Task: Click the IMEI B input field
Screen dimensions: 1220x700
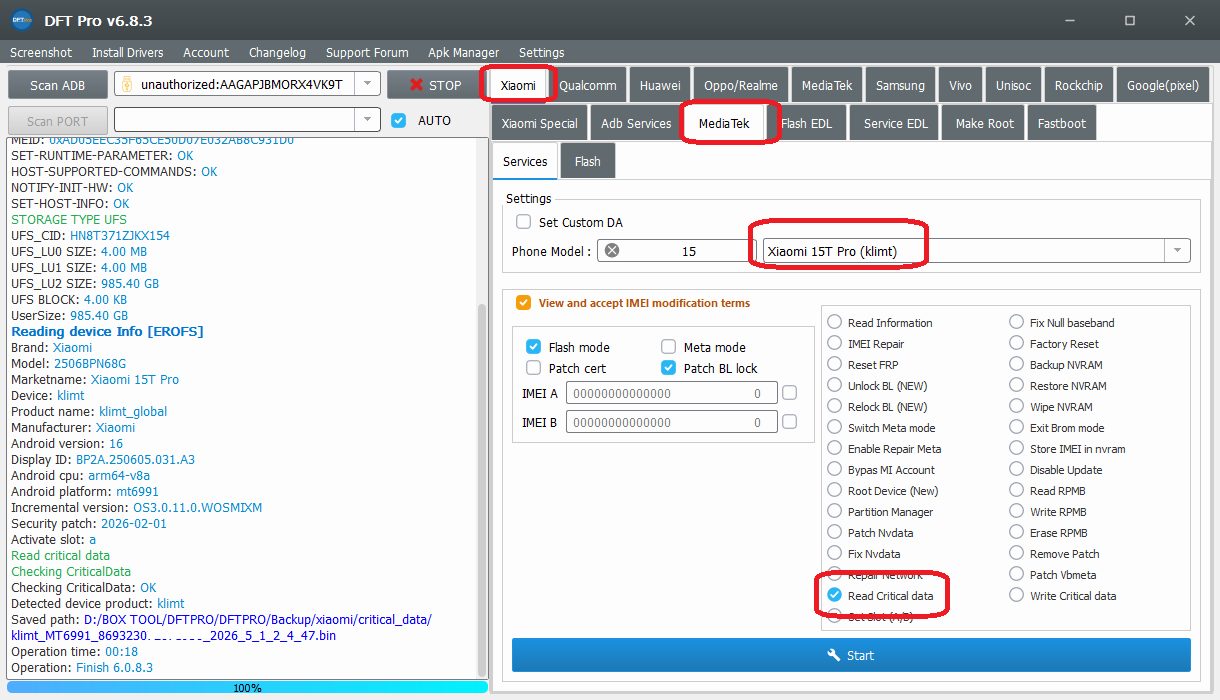Action: 671,422
